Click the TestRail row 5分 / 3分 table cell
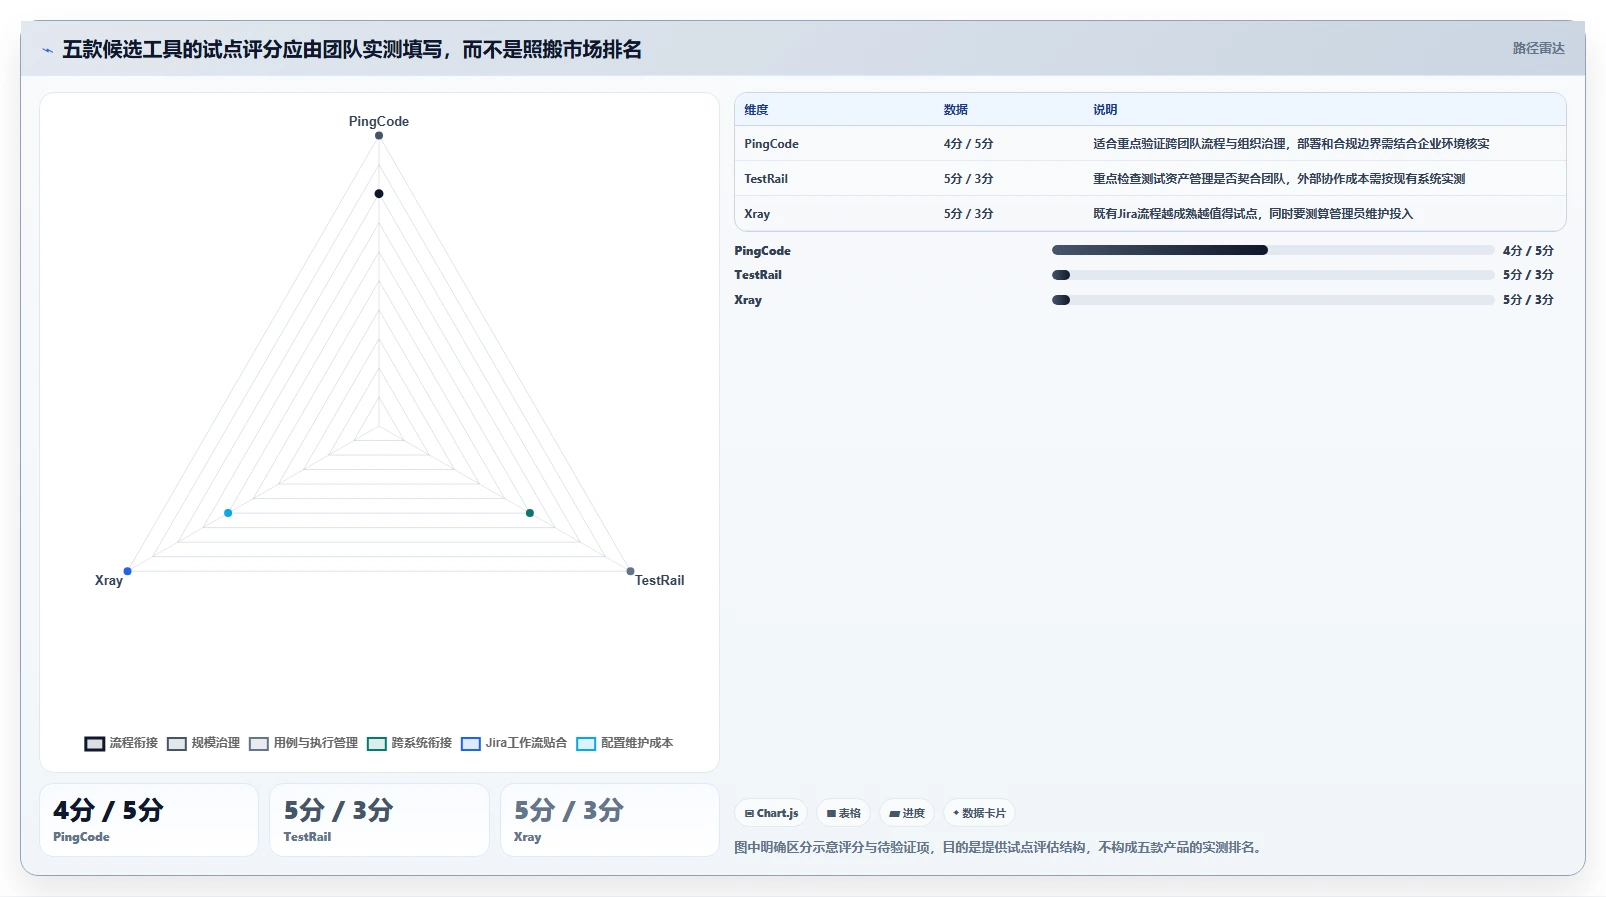 pos(968,179)
